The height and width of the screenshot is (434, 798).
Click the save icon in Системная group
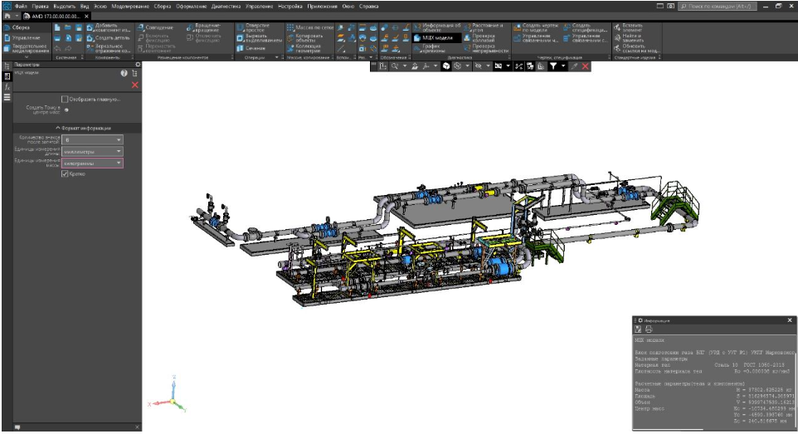coord(79,27)
